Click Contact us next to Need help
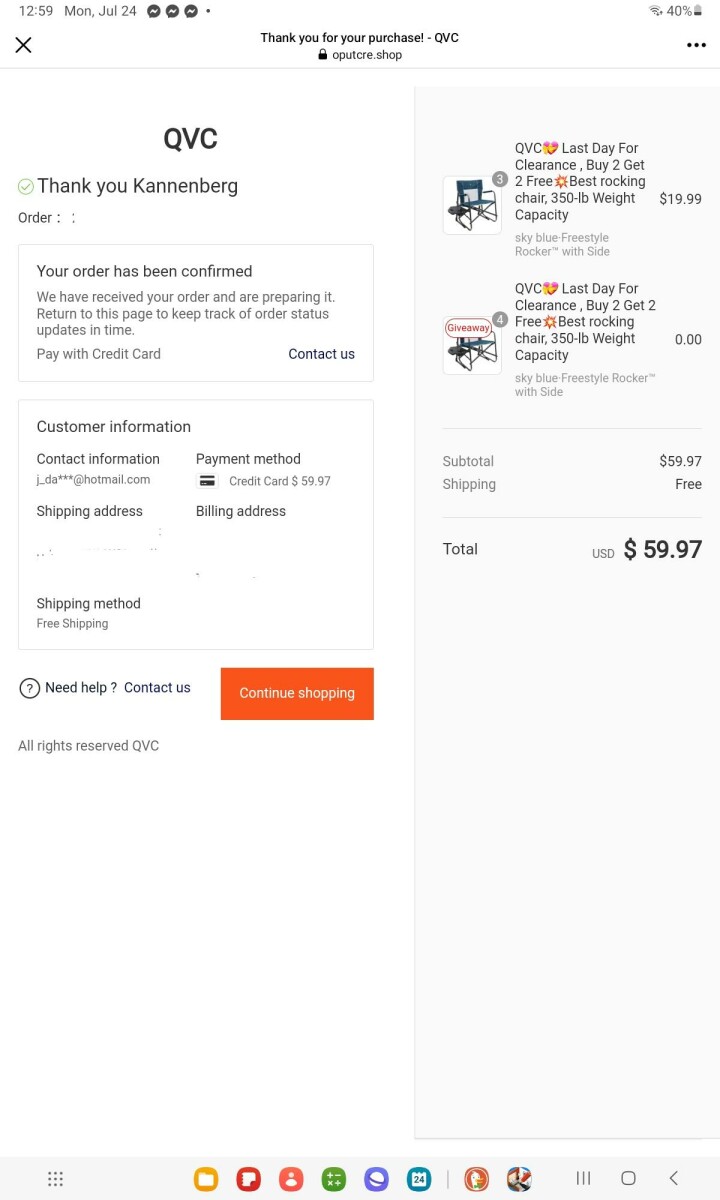The width and height of the screenshot is (720, 1200). tap(157, 688)
